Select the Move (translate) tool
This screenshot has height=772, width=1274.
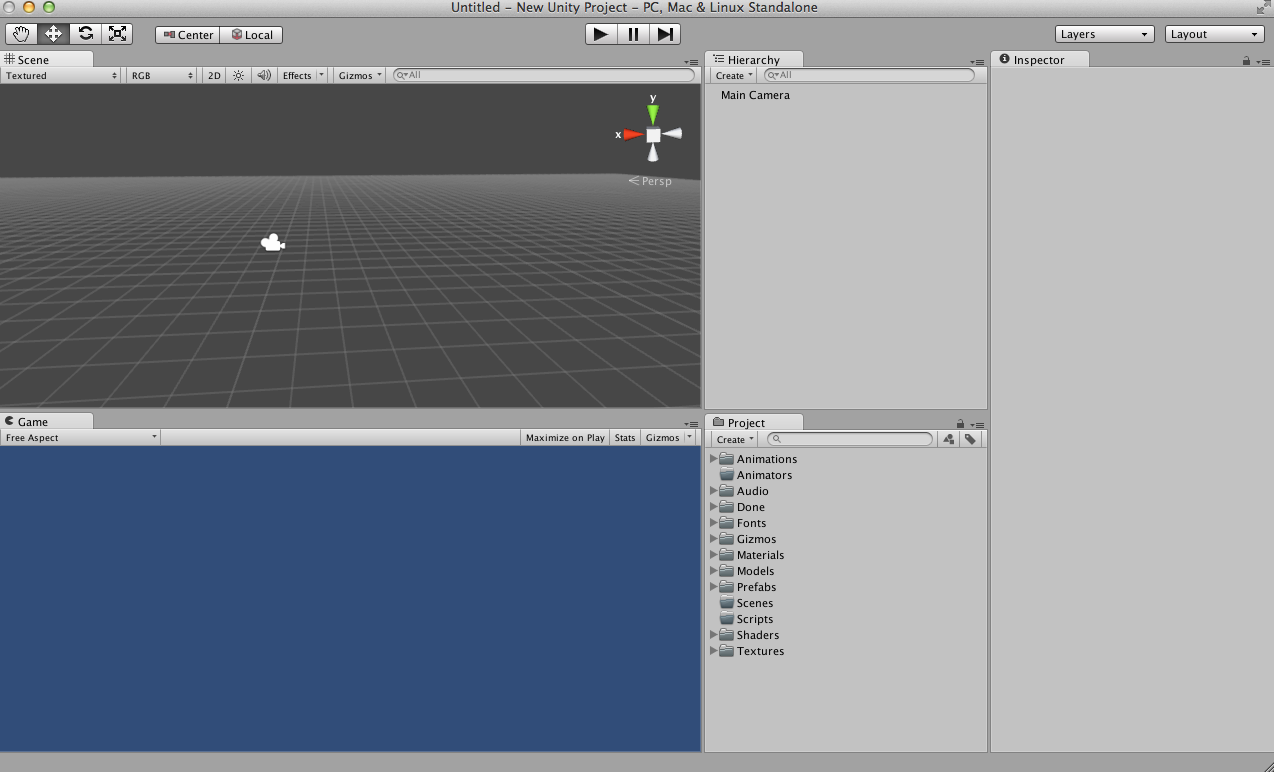point(53,34)
